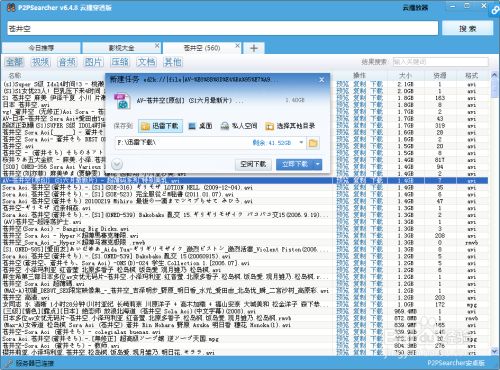Viewport: 500px width, 370px height.
Task: Sort by the 格式 column header
Action: (471, 76)
